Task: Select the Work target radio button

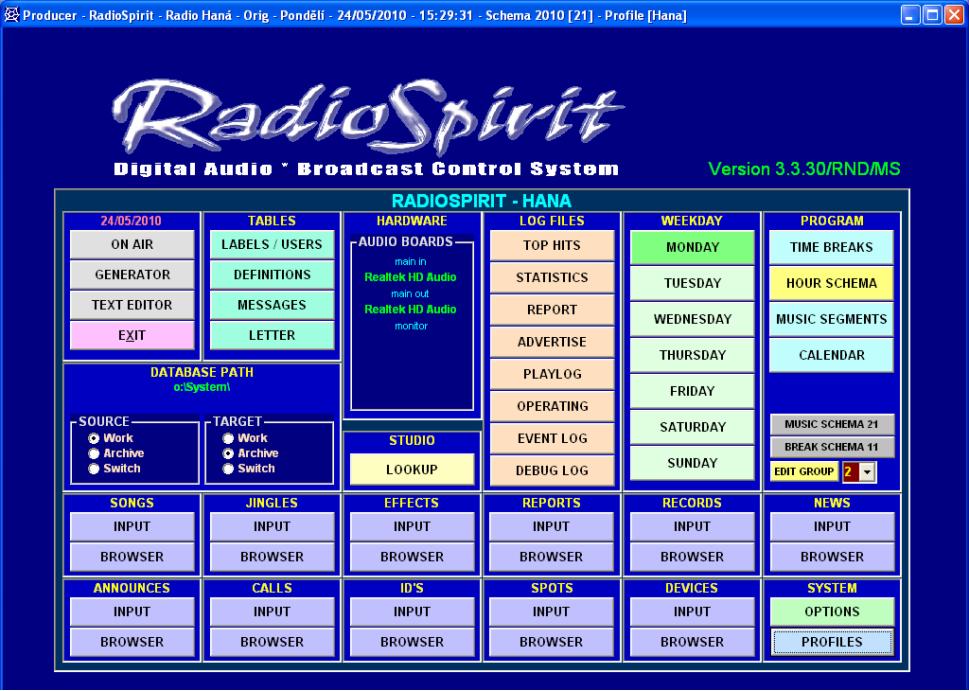Action: pos(230,438)
